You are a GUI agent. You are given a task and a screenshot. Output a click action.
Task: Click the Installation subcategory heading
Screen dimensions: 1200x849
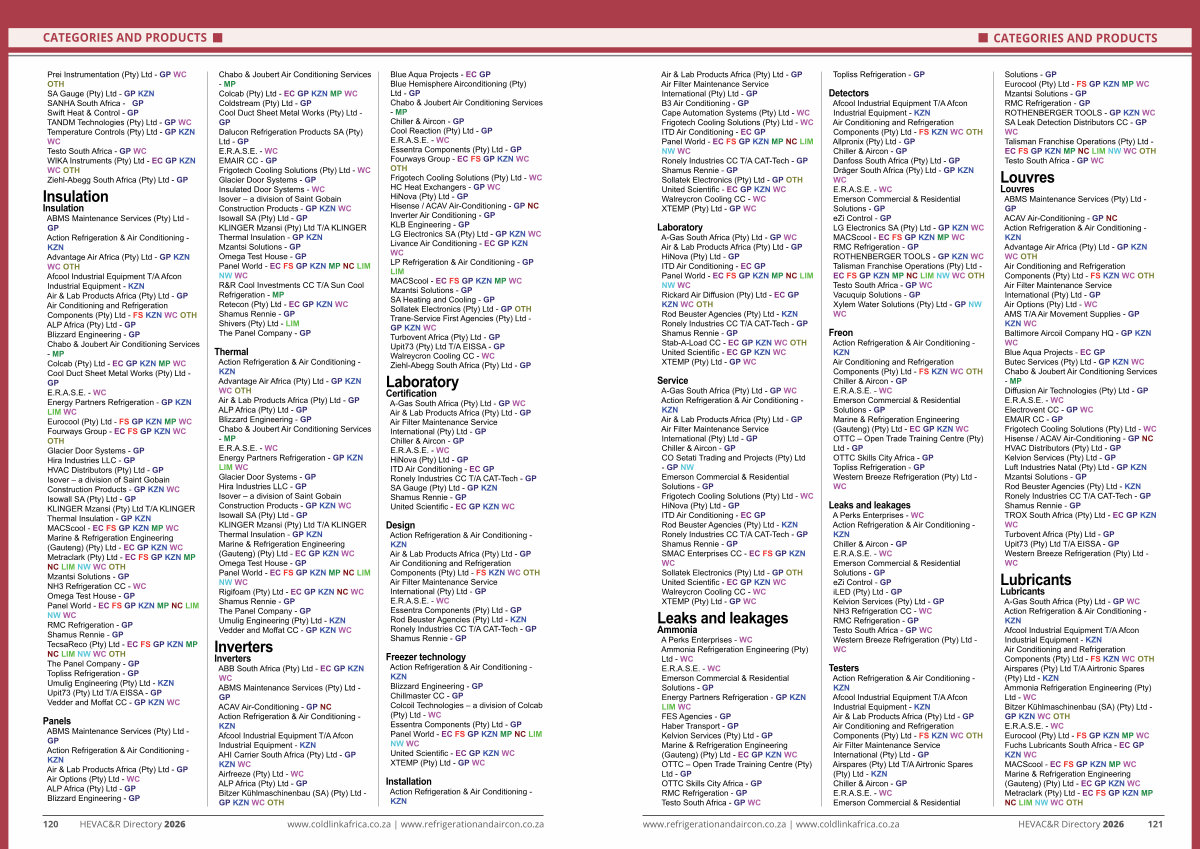point(409,782)
